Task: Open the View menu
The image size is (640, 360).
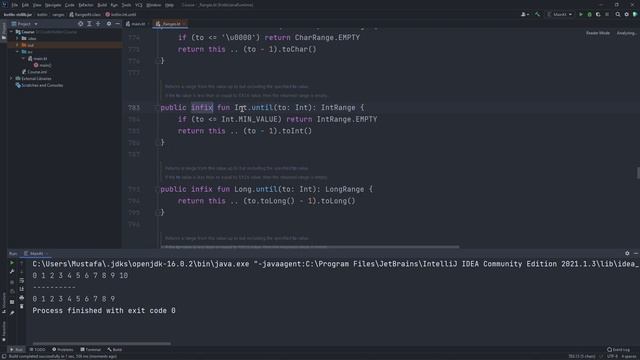Action: point(37,5)
